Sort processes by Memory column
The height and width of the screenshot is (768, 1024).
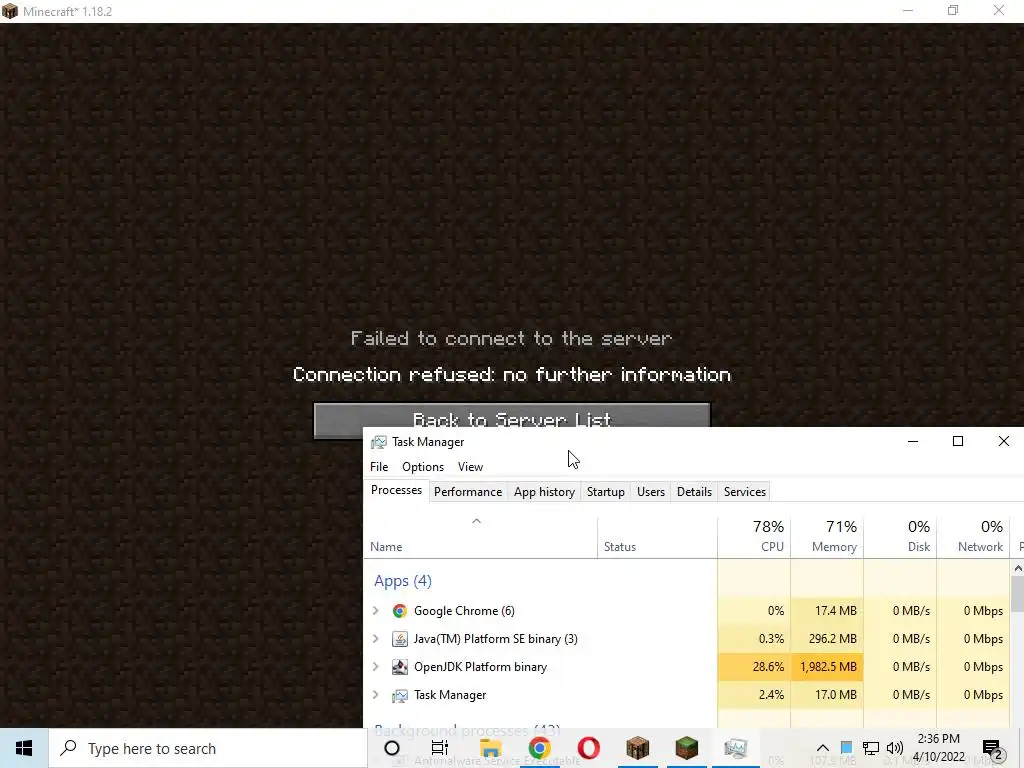(x=827, y=538)
